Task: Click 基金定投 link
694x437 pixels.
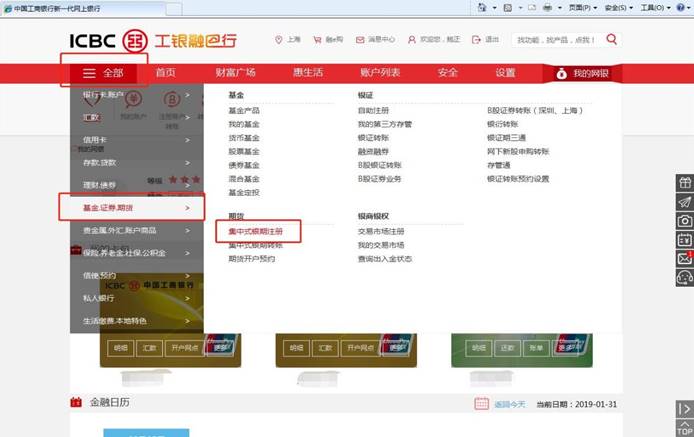Action: 244,193
